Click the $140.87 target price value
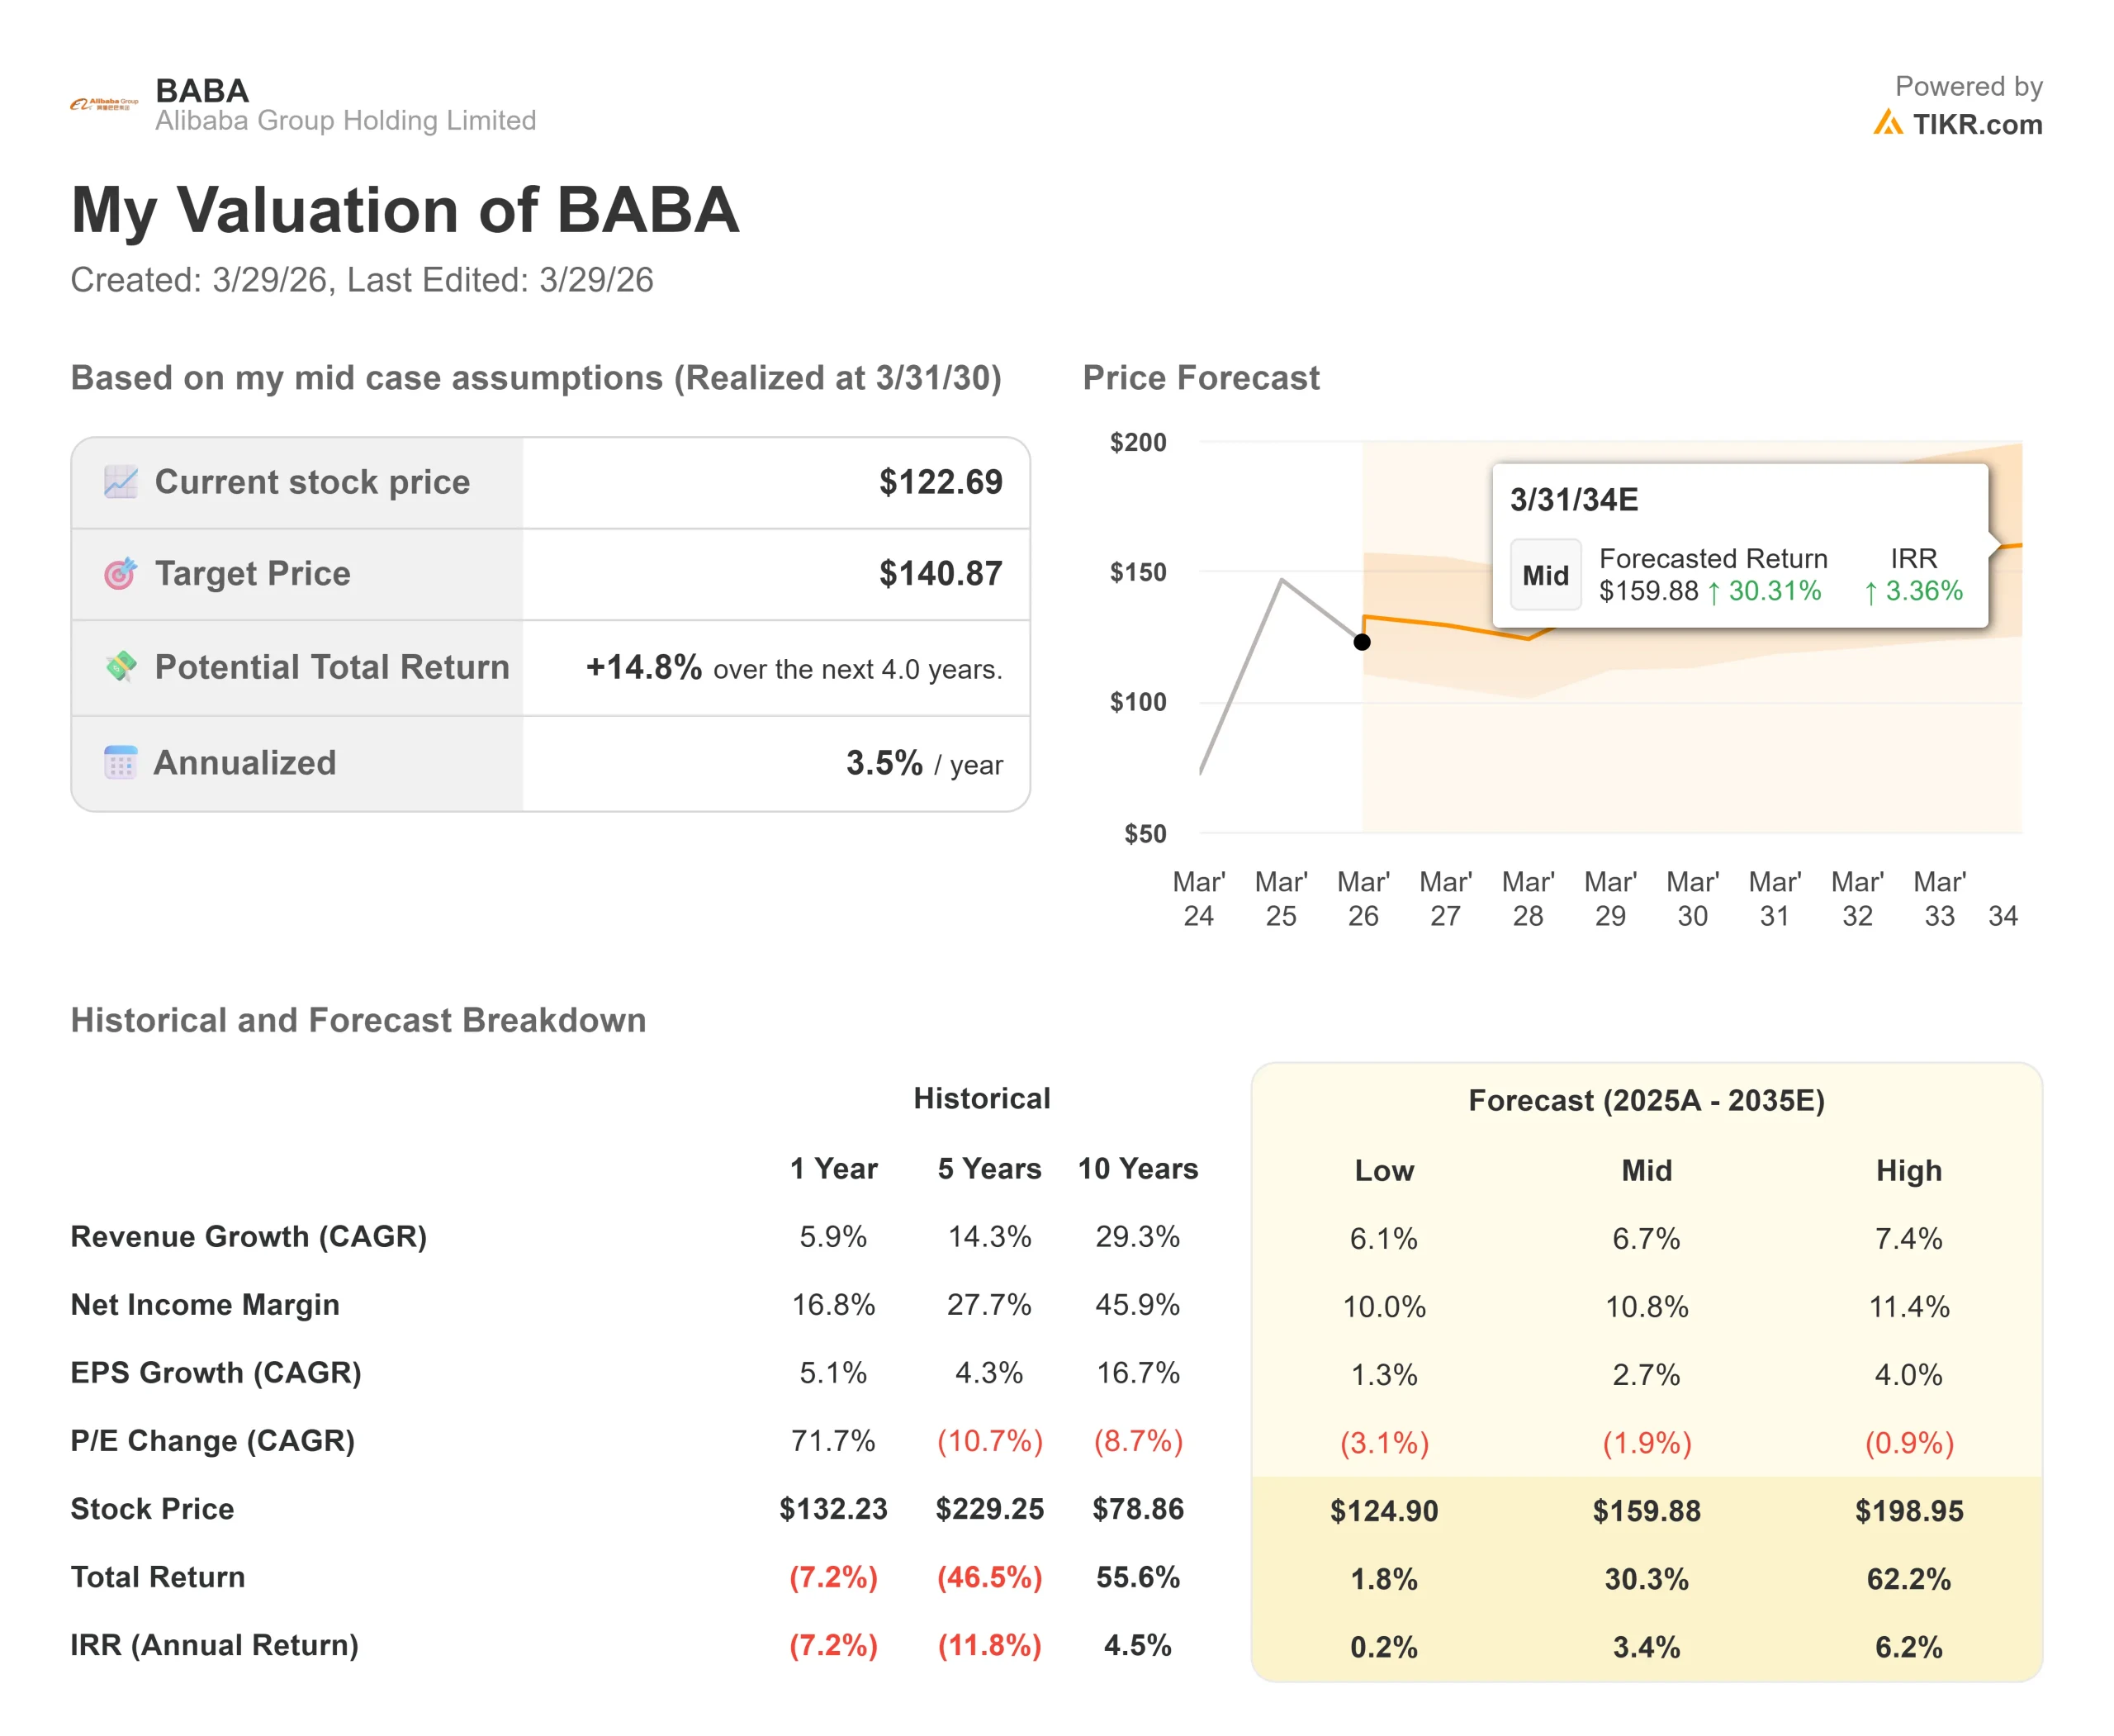Viewport: 2114px width, 1736px height. (x=940, y=574)
